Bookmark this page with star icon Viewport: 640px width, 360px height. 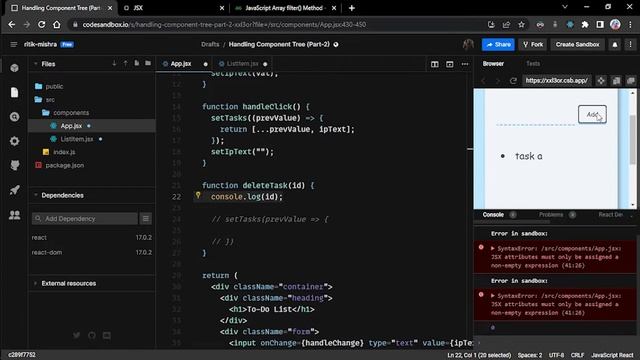pyautogui.click(x=521, y=24)
